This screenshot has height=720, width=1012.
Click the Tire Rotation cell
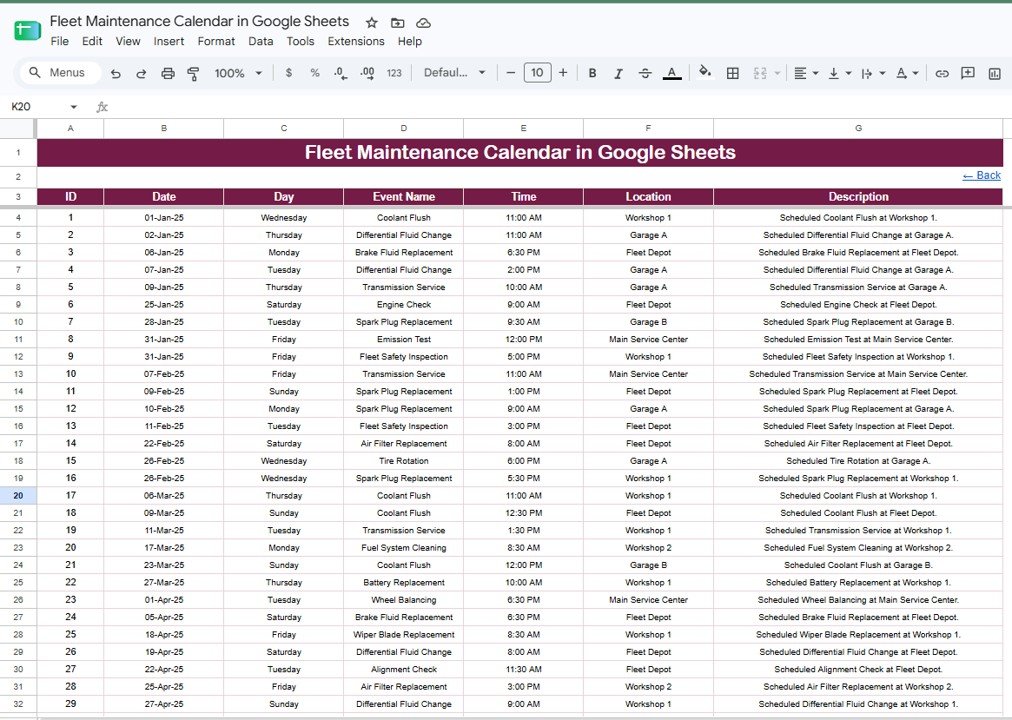point(403,461)
